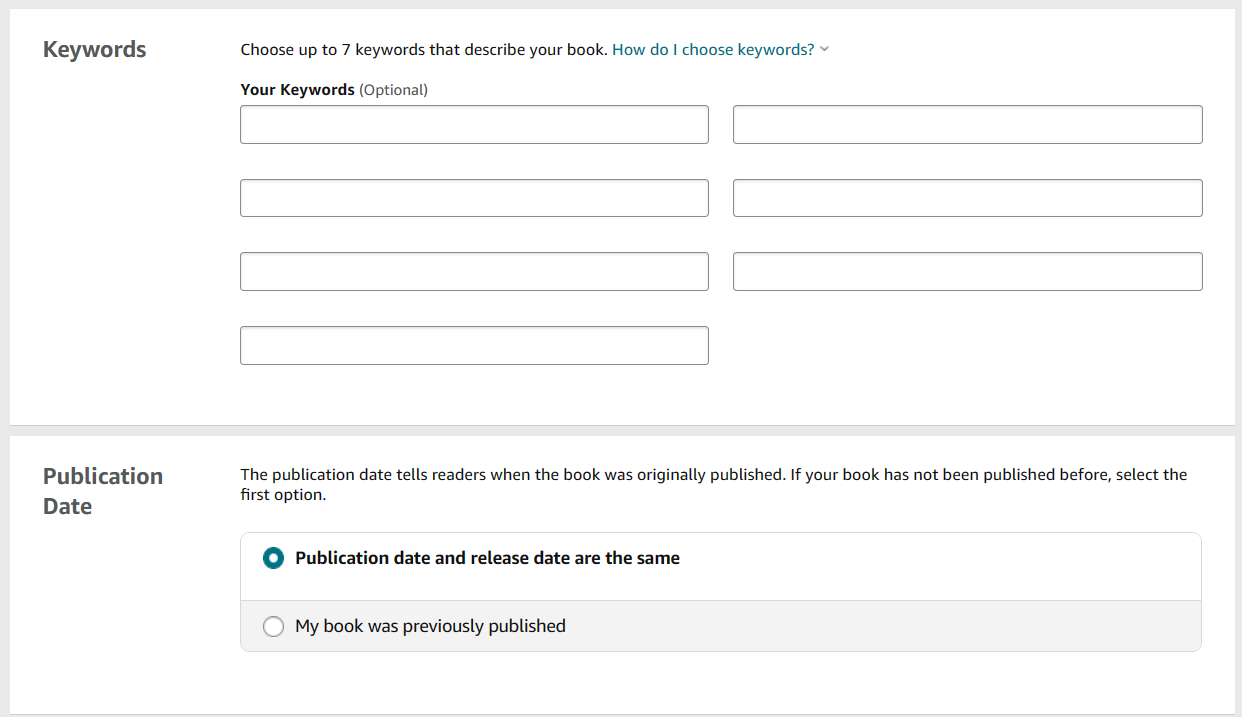Screen dimensions: 1242x717
Task: Focus the seventh keyword field in the bottom row
Action: point(474,345)
